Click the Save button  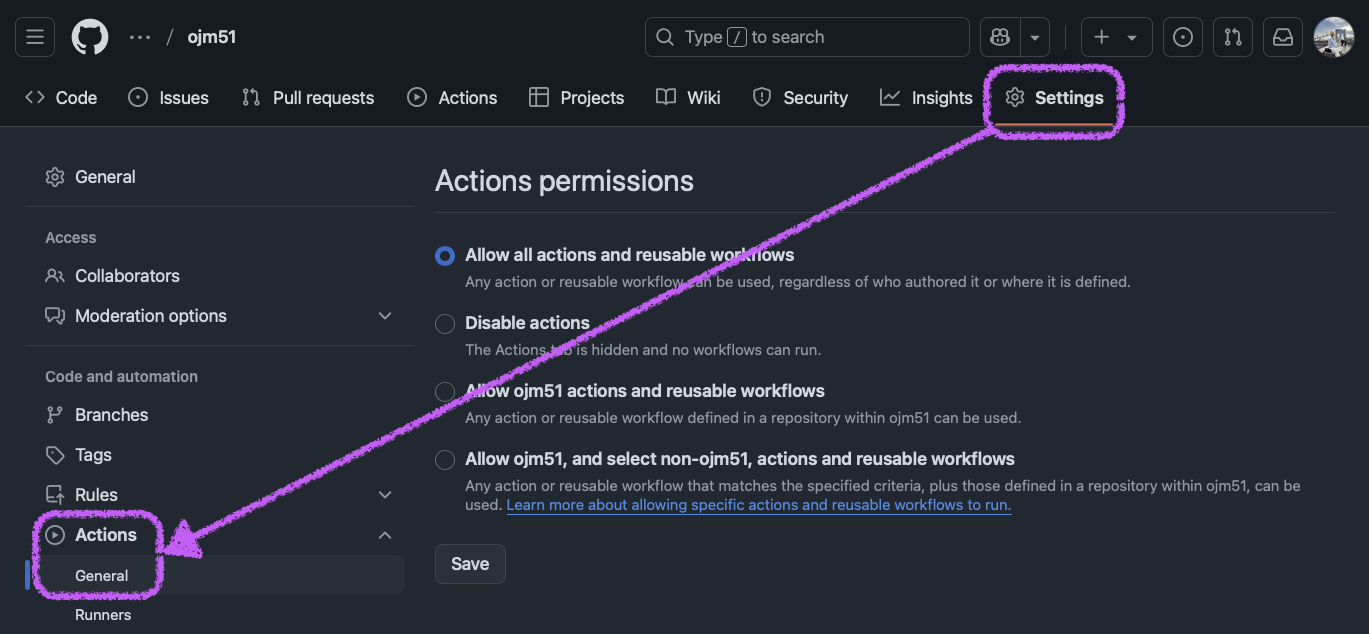tap(470, 564)
